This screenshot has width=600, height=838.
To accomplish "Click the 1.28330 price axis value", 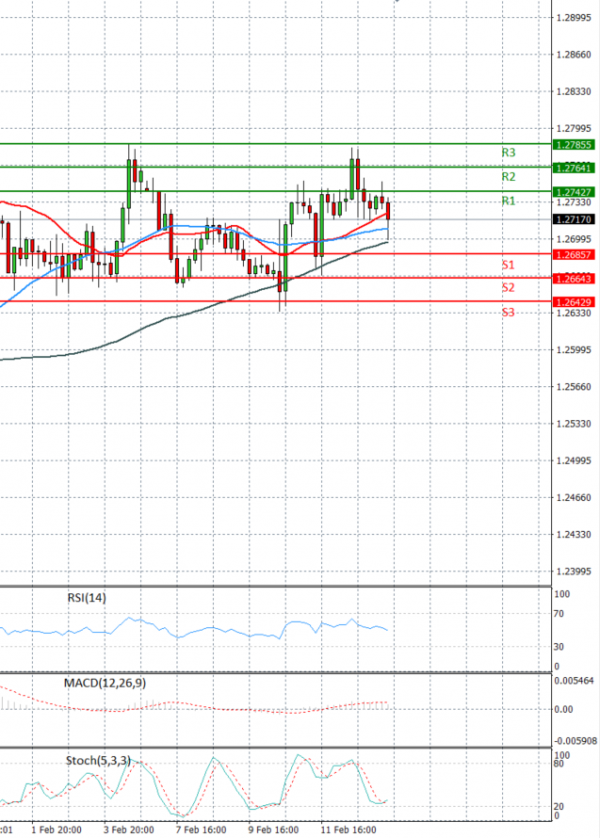I will (x=574, y=92).
